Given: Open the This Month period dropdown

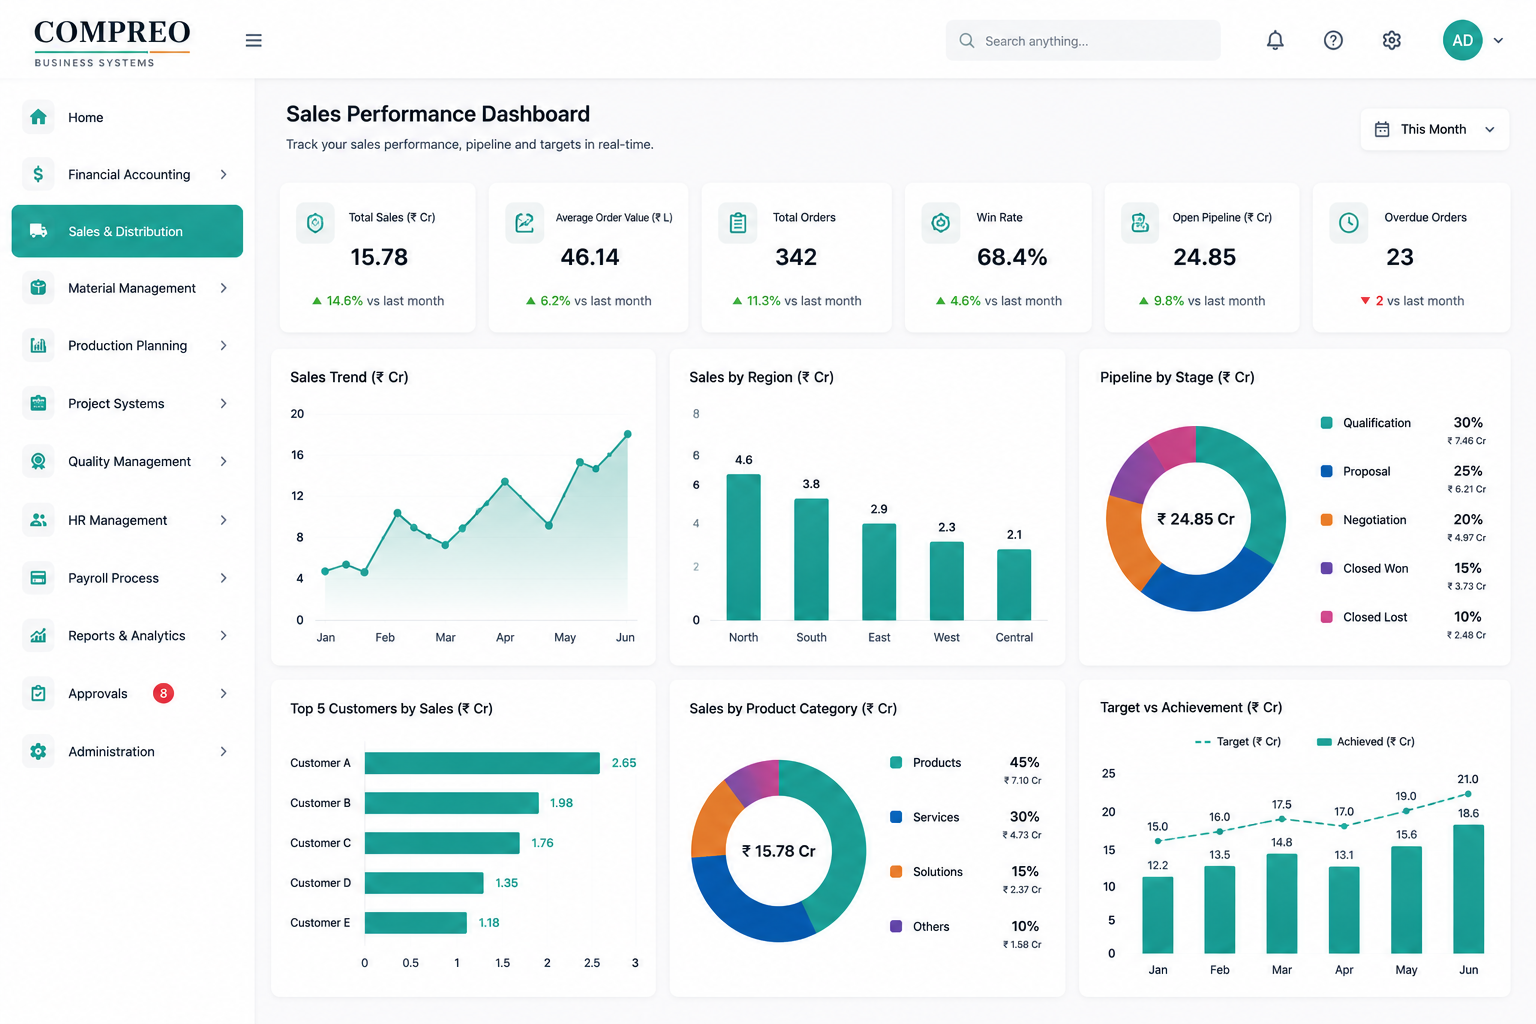Looking at the screenshot, I should pos(1434,129).
